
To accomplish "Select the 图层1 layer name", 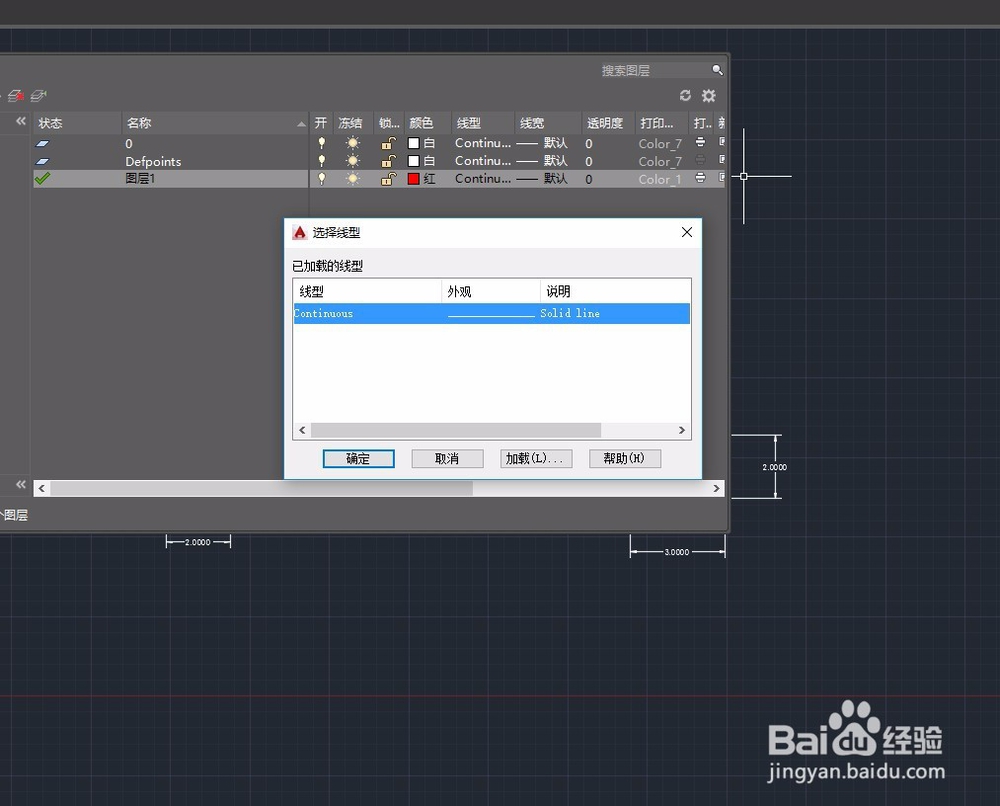I will [x=140, y=179].
